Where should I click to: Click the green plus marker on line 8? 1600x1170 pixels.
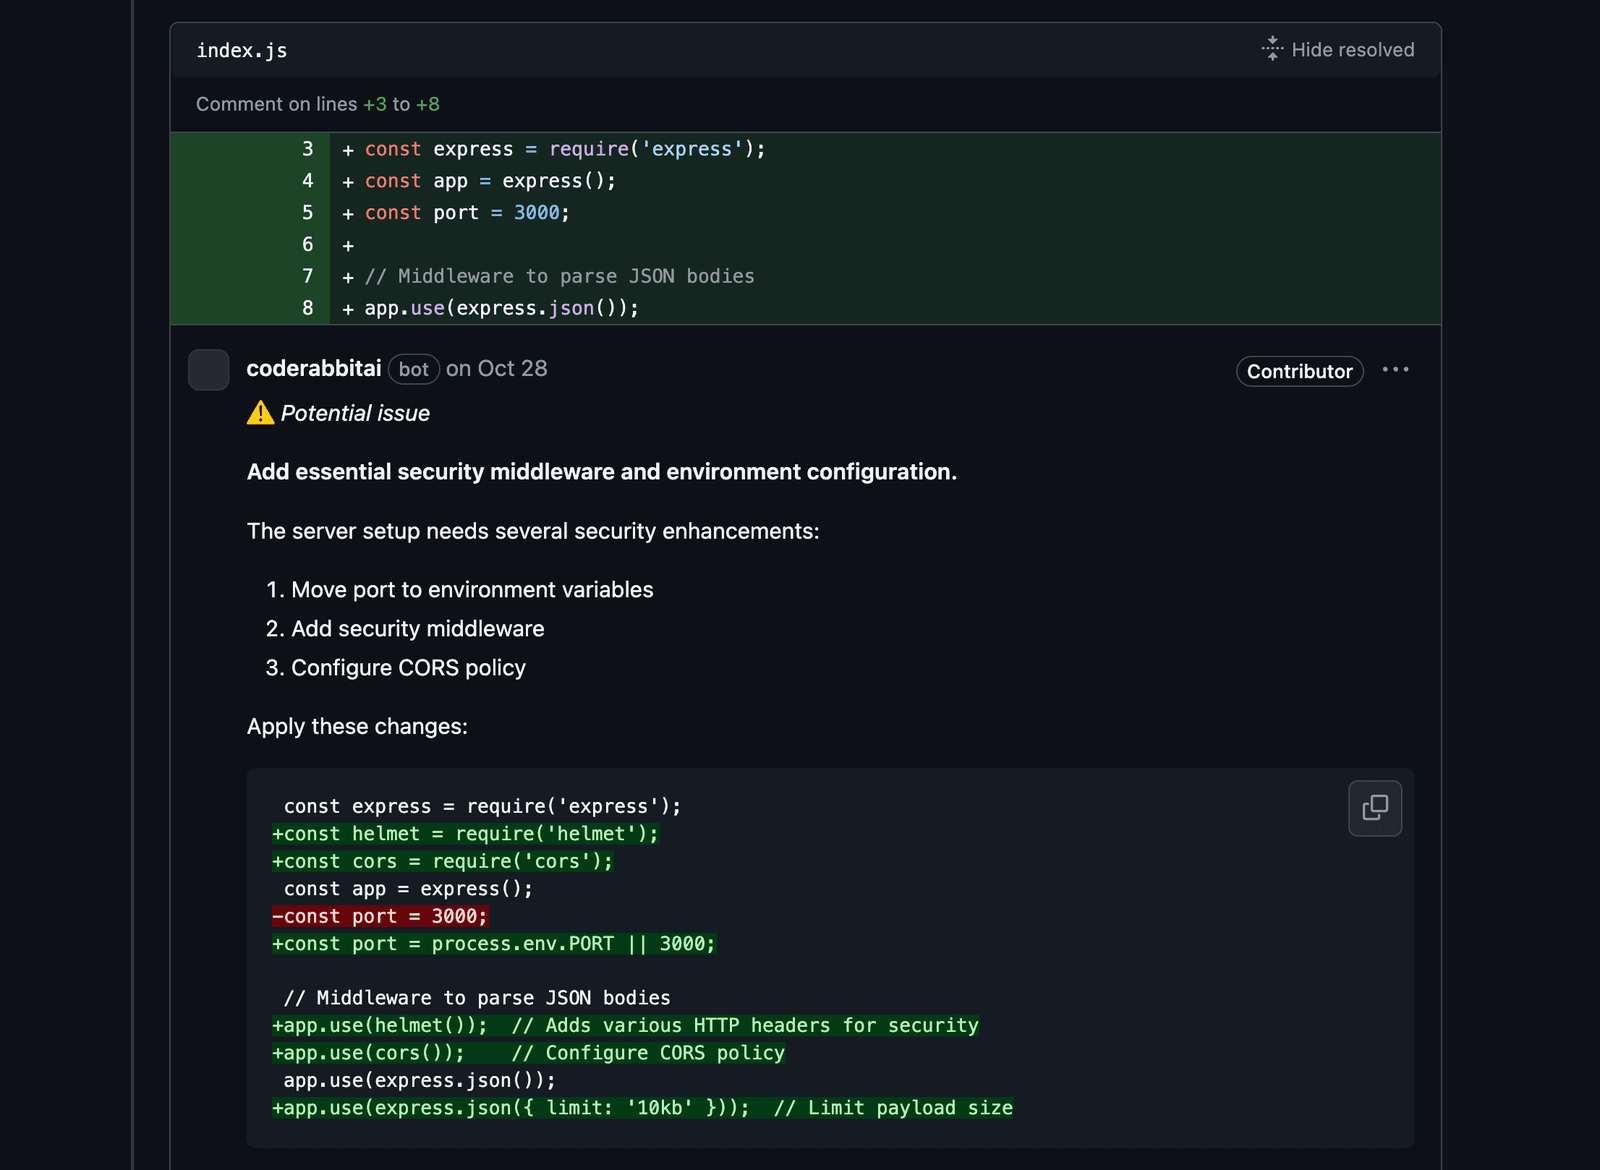346,308
